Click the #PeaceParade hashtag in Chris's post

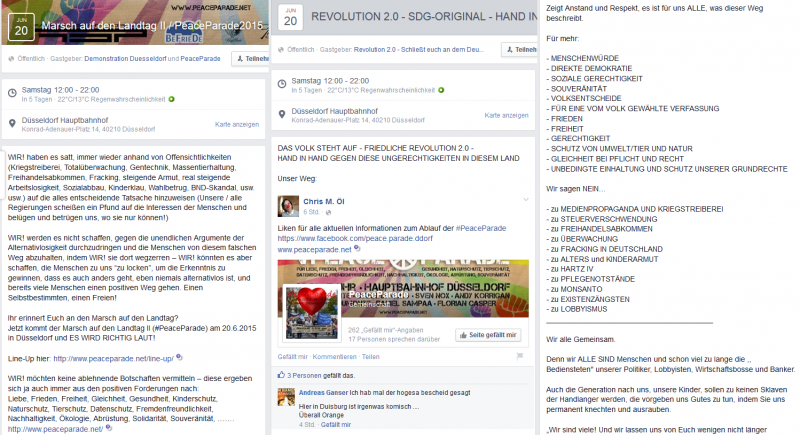coord(477,229)
